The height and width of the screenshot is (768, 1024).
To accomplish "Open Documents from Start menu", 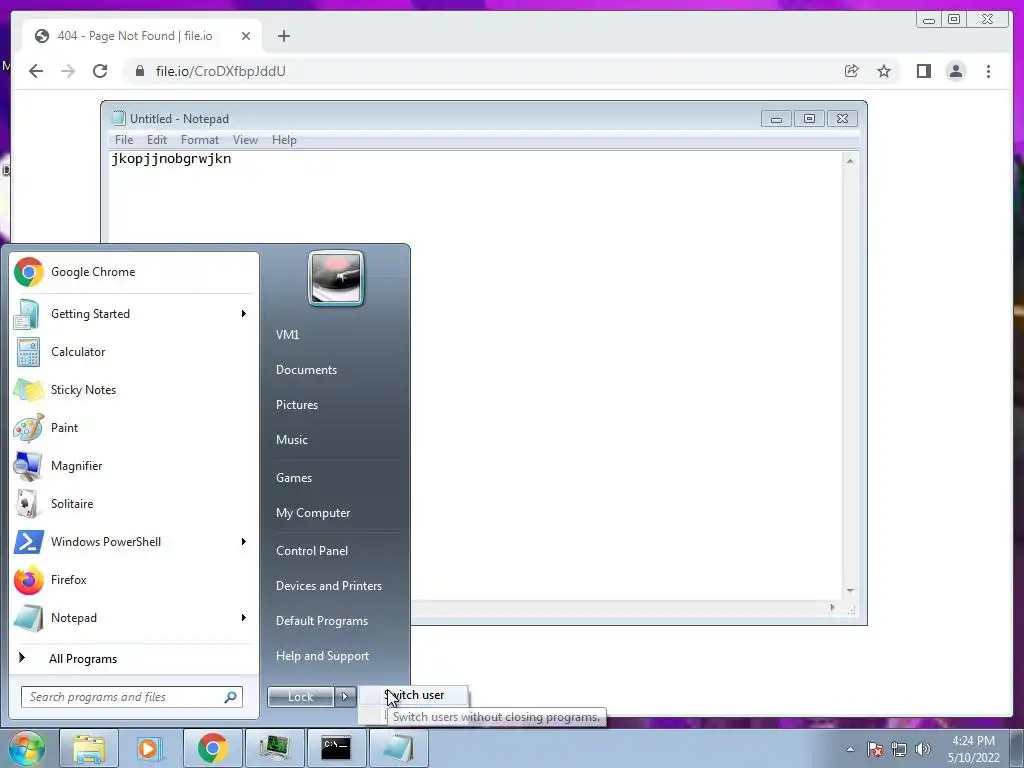I will point(306,370).
